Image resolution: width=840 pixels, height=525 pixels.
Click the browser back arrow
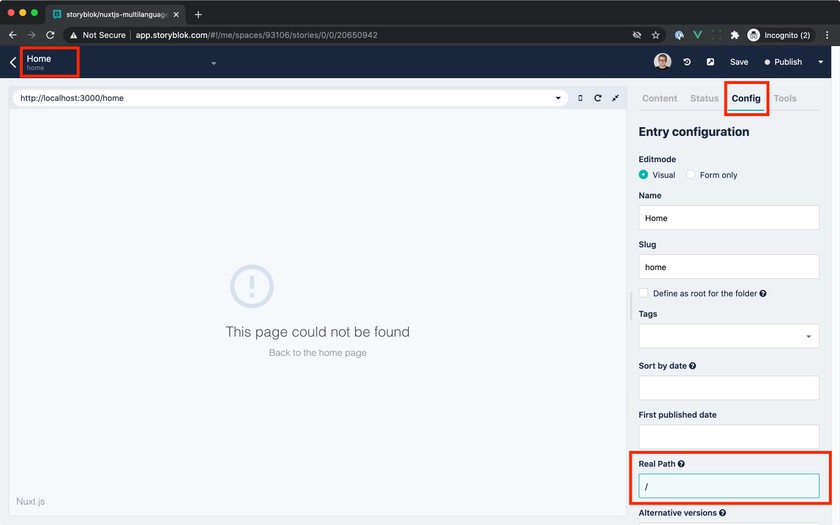[13, 35]
